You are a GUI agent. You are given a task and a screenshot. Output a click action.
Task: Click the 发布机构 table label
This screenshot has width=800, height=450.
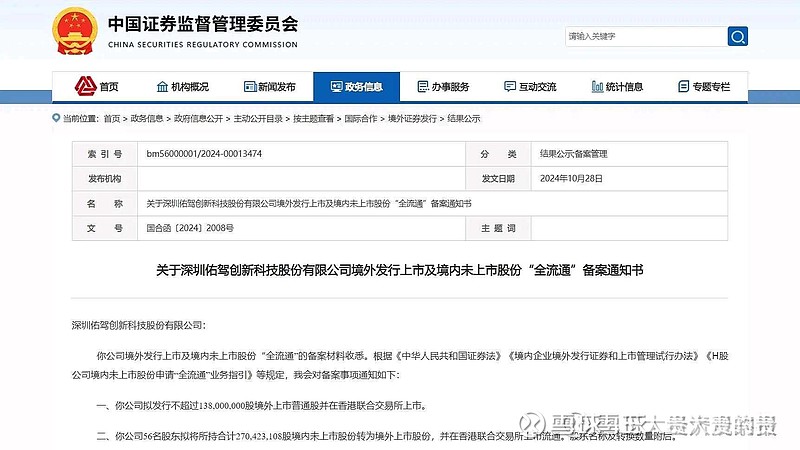coord(105,179)
